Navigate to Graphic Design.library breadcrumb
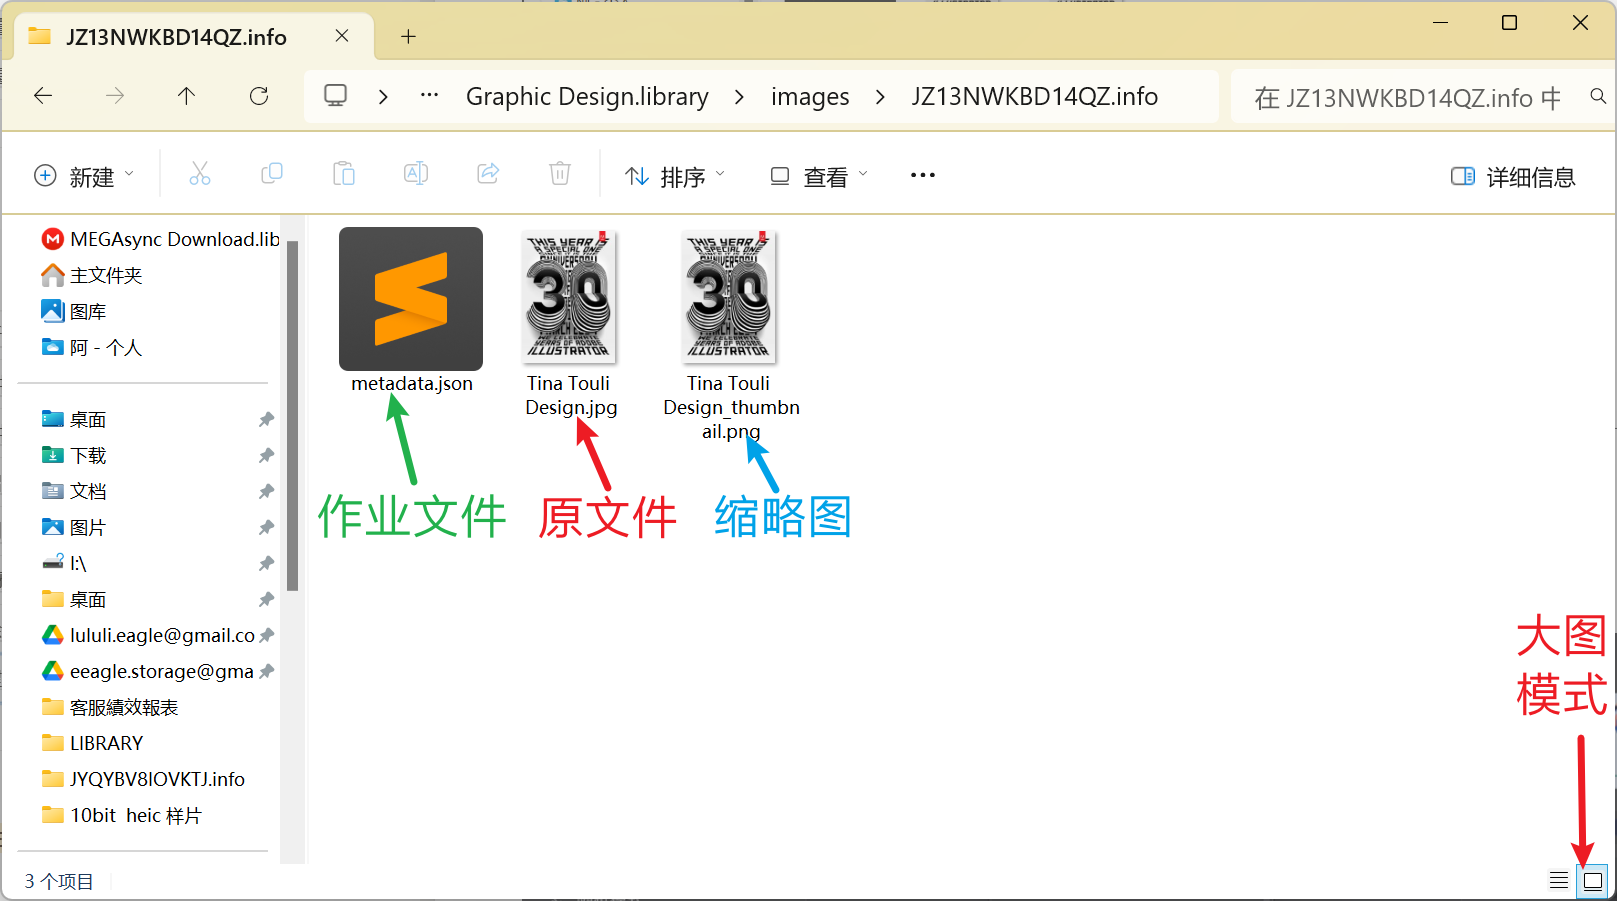1617x901 pixels. (x=587, y=97)
